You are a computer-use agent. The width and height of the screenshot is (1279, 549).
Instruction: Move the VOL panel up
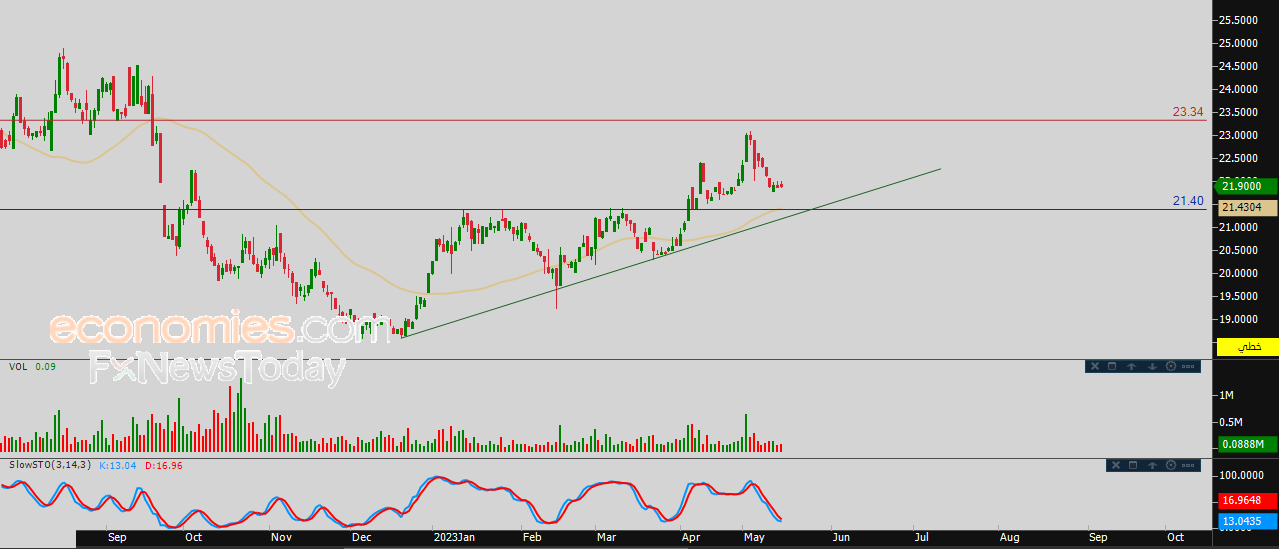[x=1131, y=367]
